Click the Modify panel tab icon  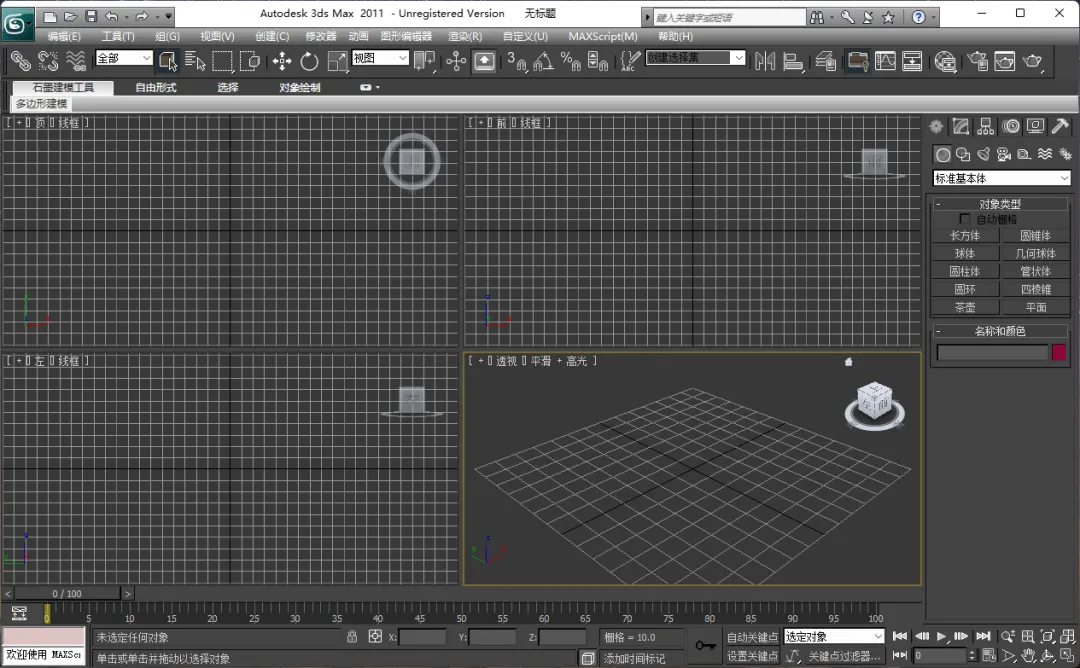tap(961, 127)
